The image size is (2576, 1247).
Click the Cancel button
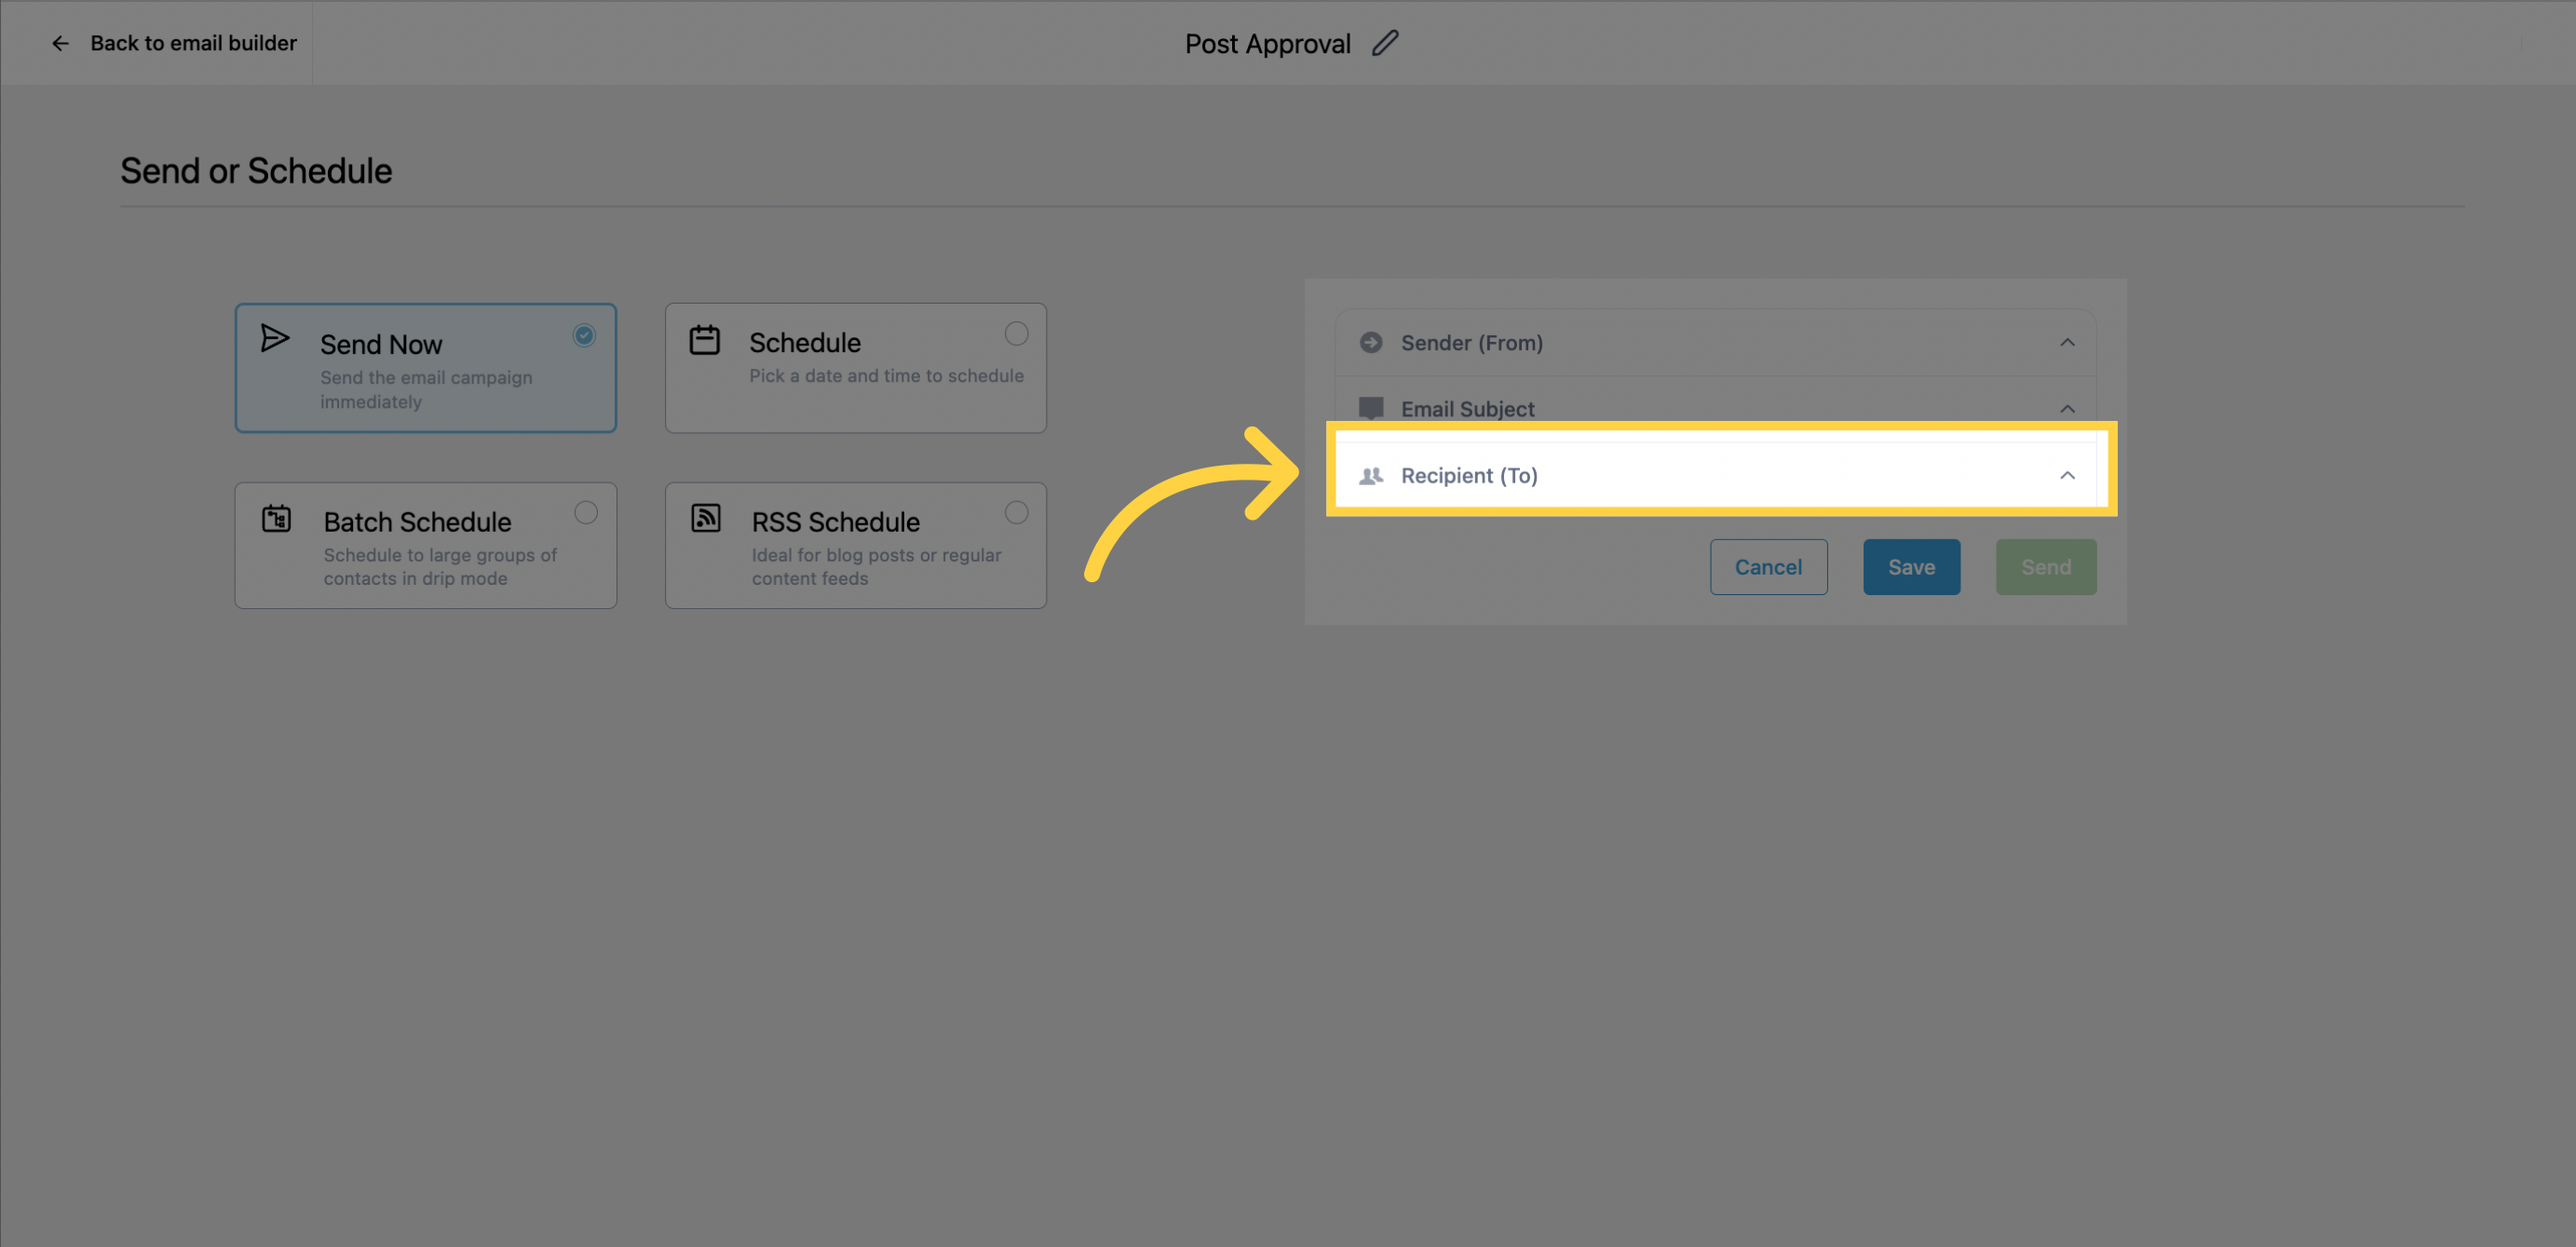(1768, 565)
